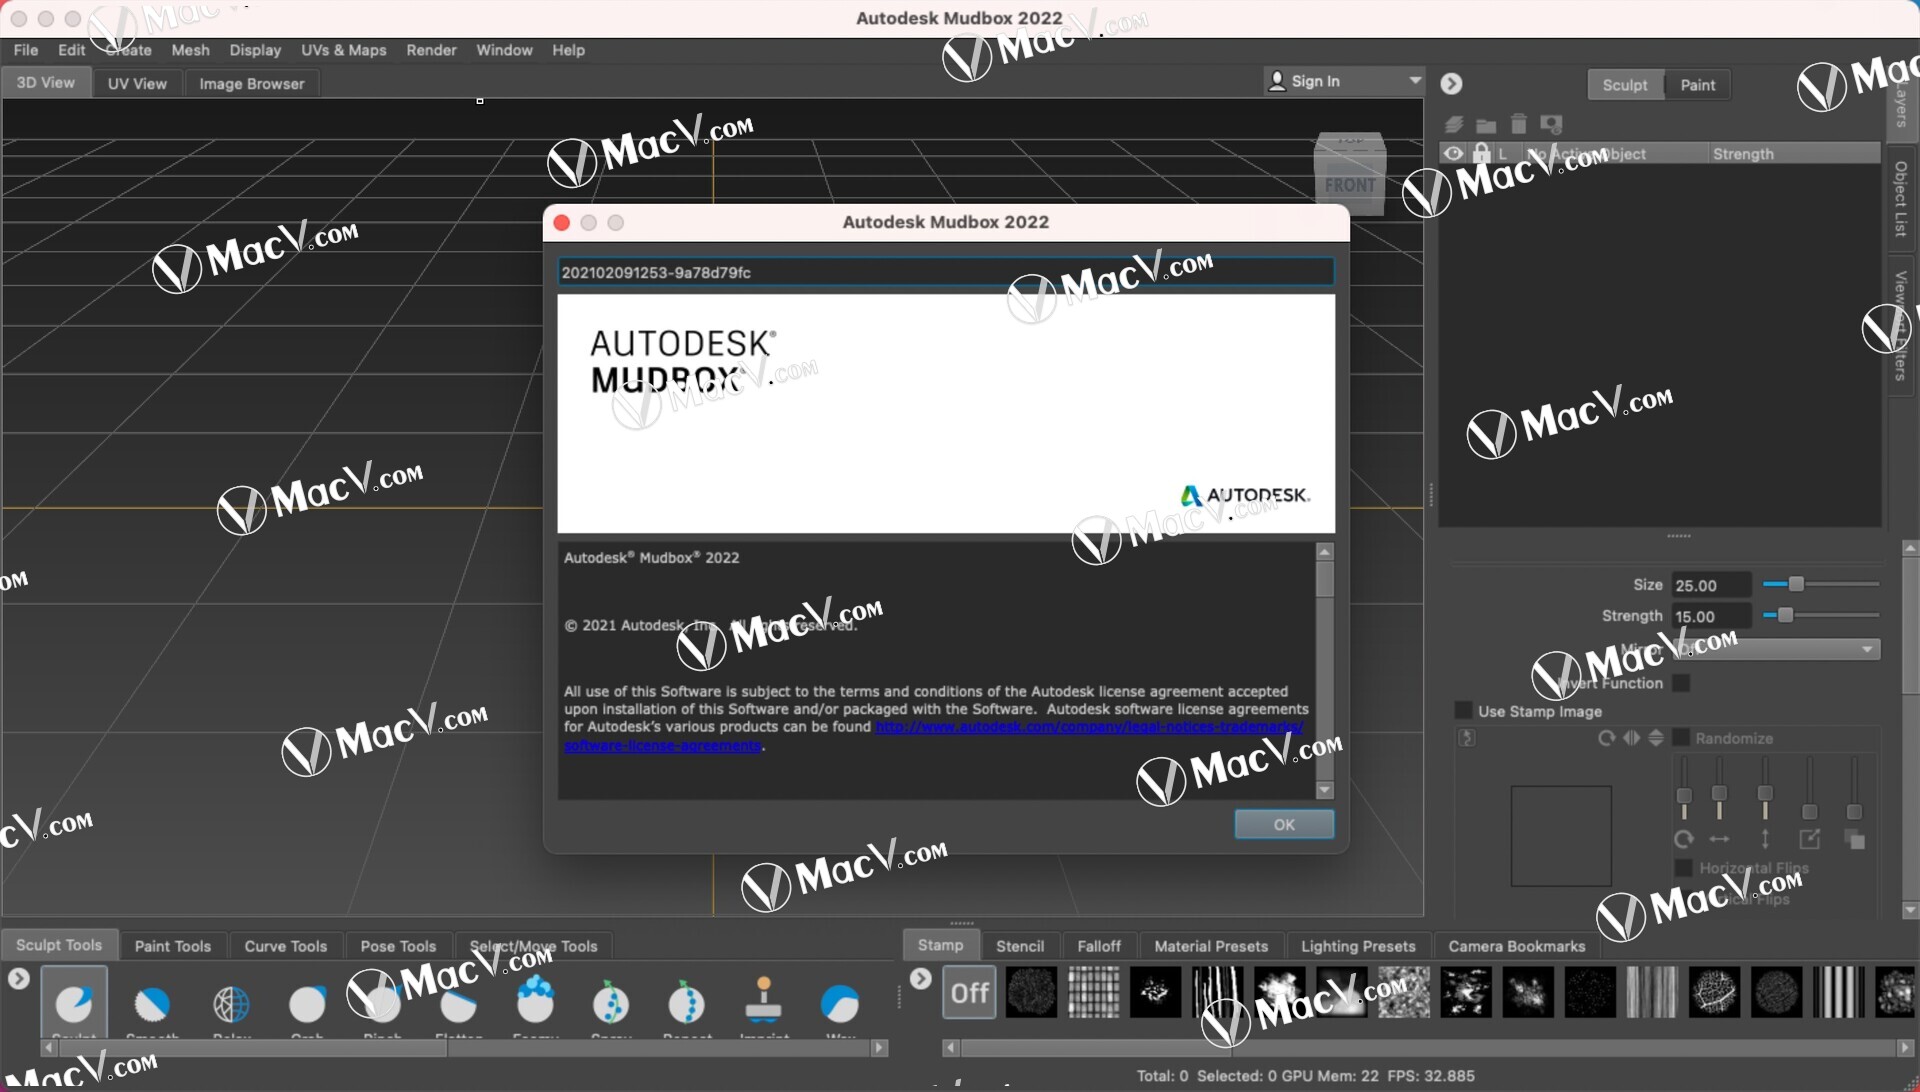Switch to Sculpt layers mode
This screenshot has width=1920, height=1092.
[x=1625, y=85]
